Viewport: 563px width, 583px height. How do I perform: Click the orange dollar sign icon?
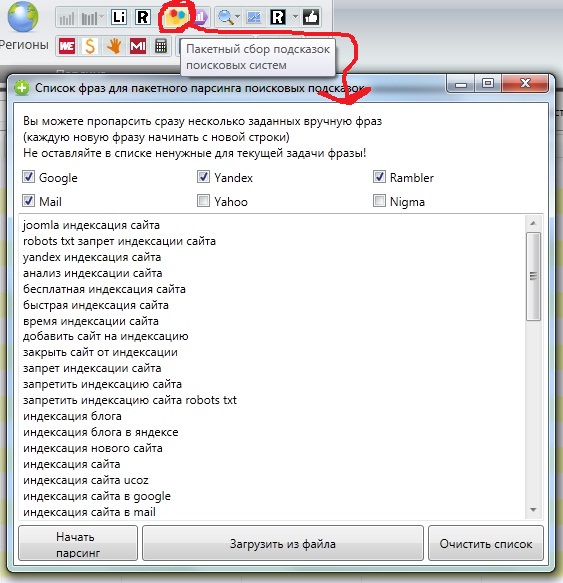(x=90, y=46)
